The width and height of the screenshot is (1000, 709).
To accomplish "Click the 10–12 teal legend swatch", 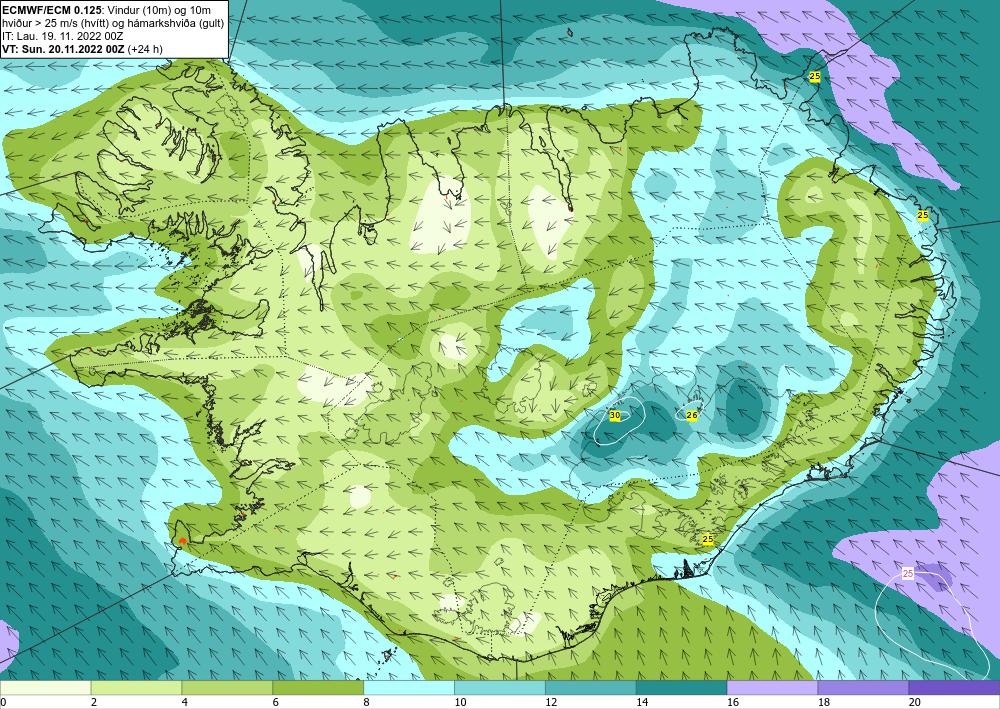I will (x=499, y=687).
